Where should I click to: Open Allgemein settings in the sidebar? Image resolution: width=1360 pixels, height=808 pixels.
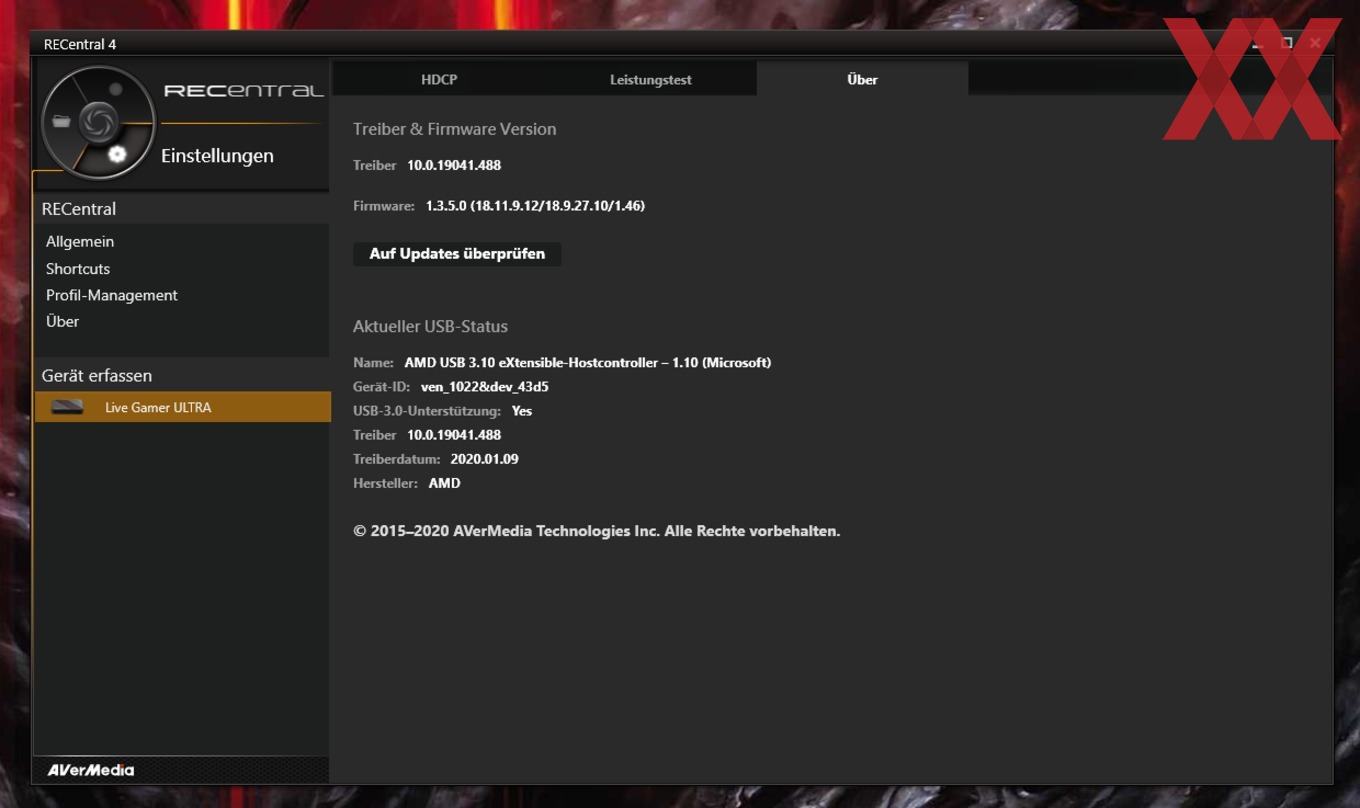pyautogui.click(x=80, y=241)
